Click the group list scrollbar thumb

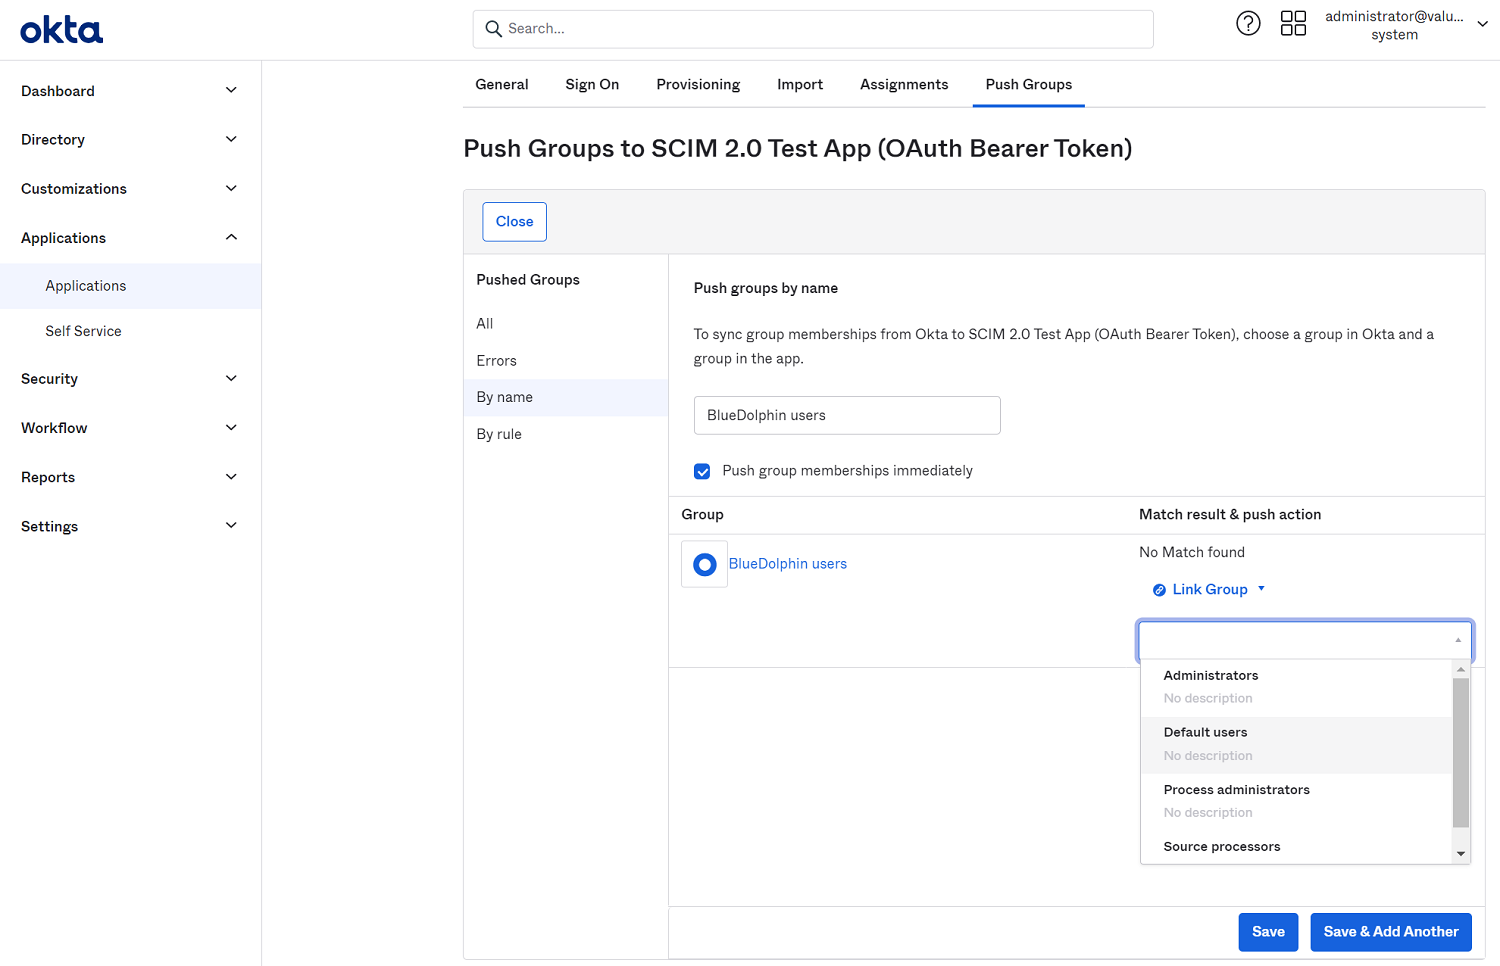click(1461, 753)
